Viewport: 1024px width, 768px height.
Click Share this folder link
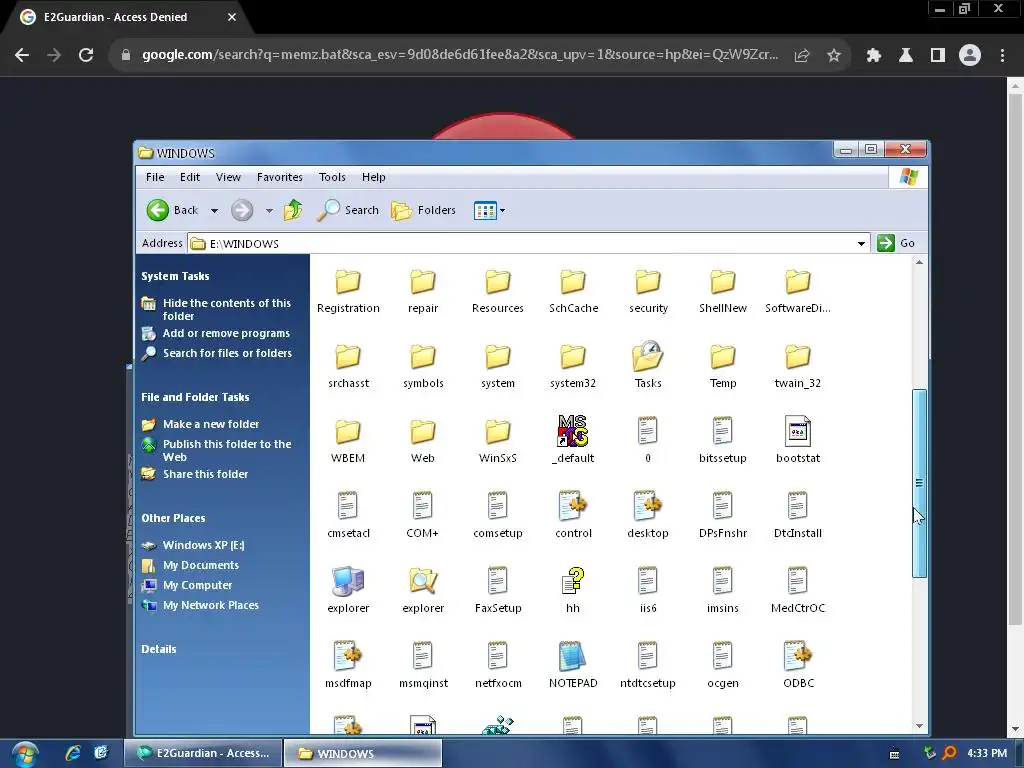pos(205,474)
